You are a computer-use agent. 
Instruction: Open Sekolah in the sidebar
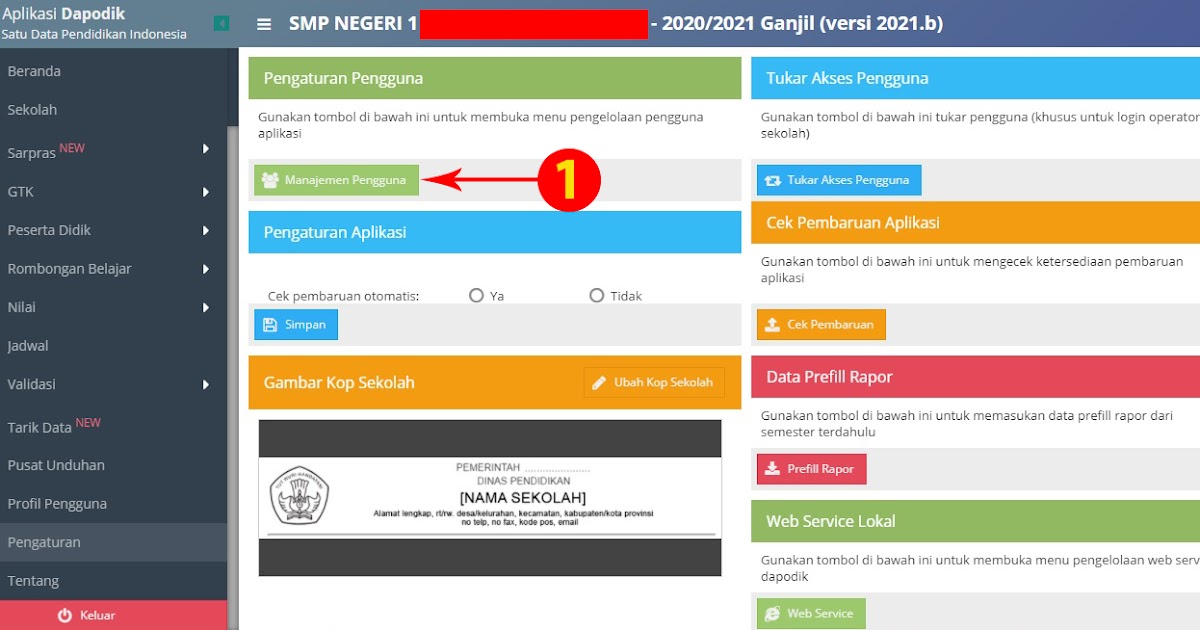pos(113,110)
